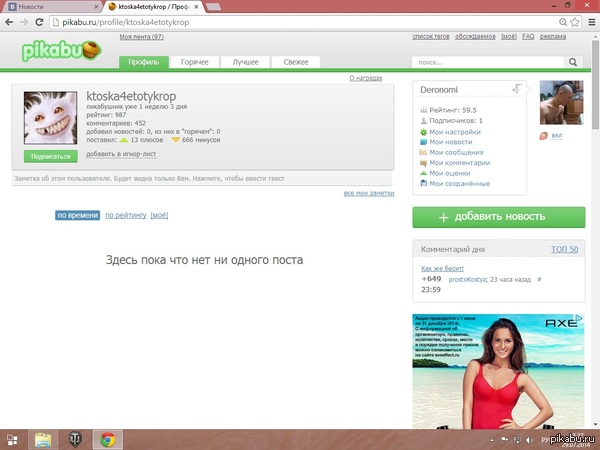Open File Explorer from the taskbar
This screenshot has width=600, height=450.
[x=44, y=438]
